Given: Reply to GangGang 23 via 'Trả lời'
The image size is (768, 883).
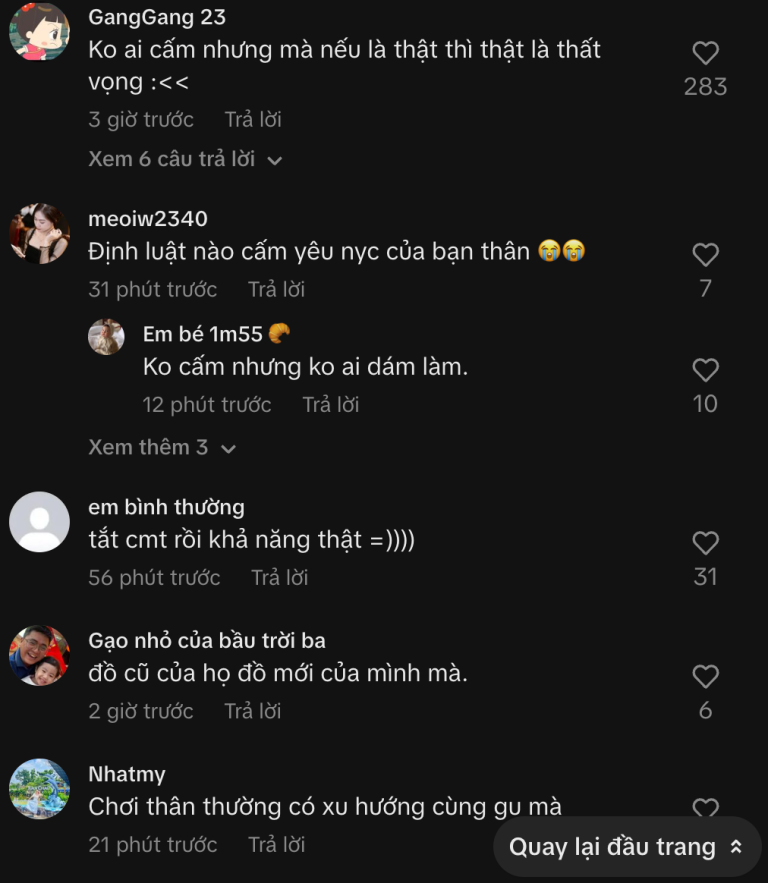Looking at the screenshot, I should [252, 119].
